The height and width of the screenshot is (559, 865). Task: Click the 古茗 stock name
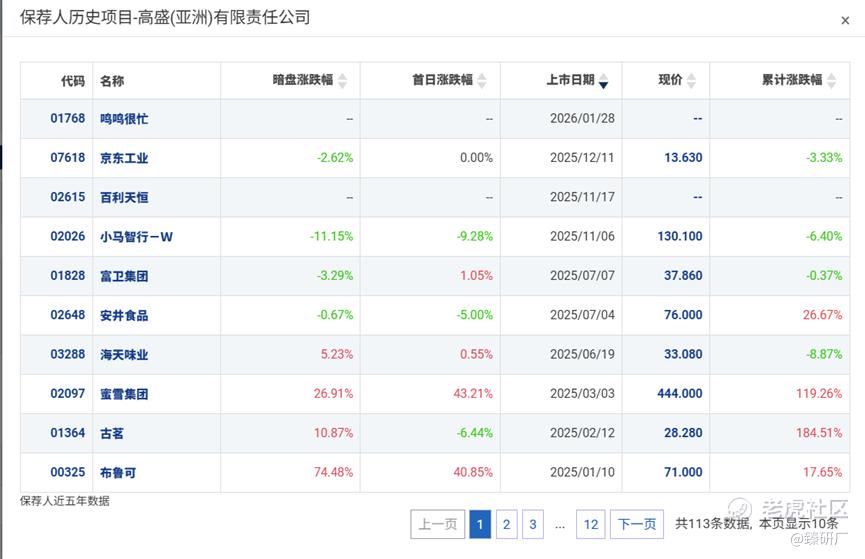(x=112, y=433)
